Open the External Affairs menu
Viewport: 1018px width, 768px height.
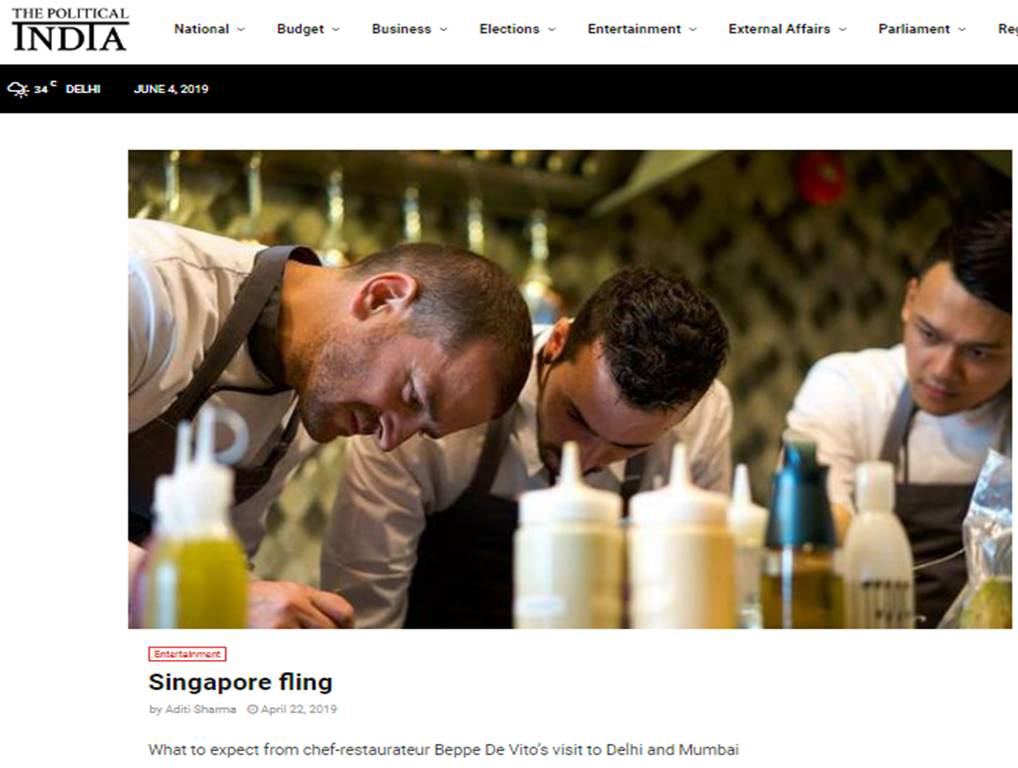pos(779,29)
